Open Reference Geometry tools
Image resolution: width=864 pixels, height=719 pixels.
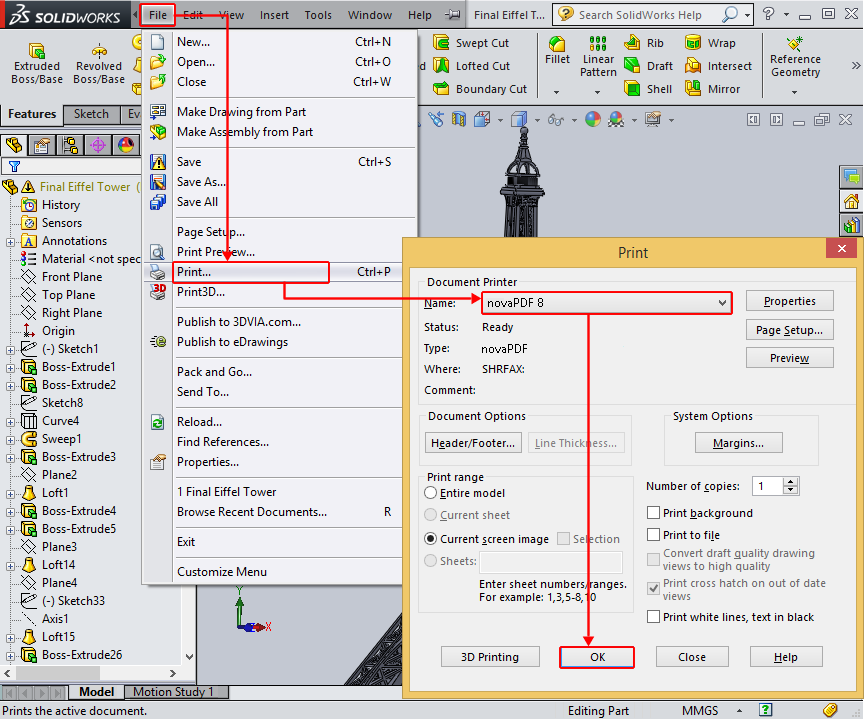point(795,57)
